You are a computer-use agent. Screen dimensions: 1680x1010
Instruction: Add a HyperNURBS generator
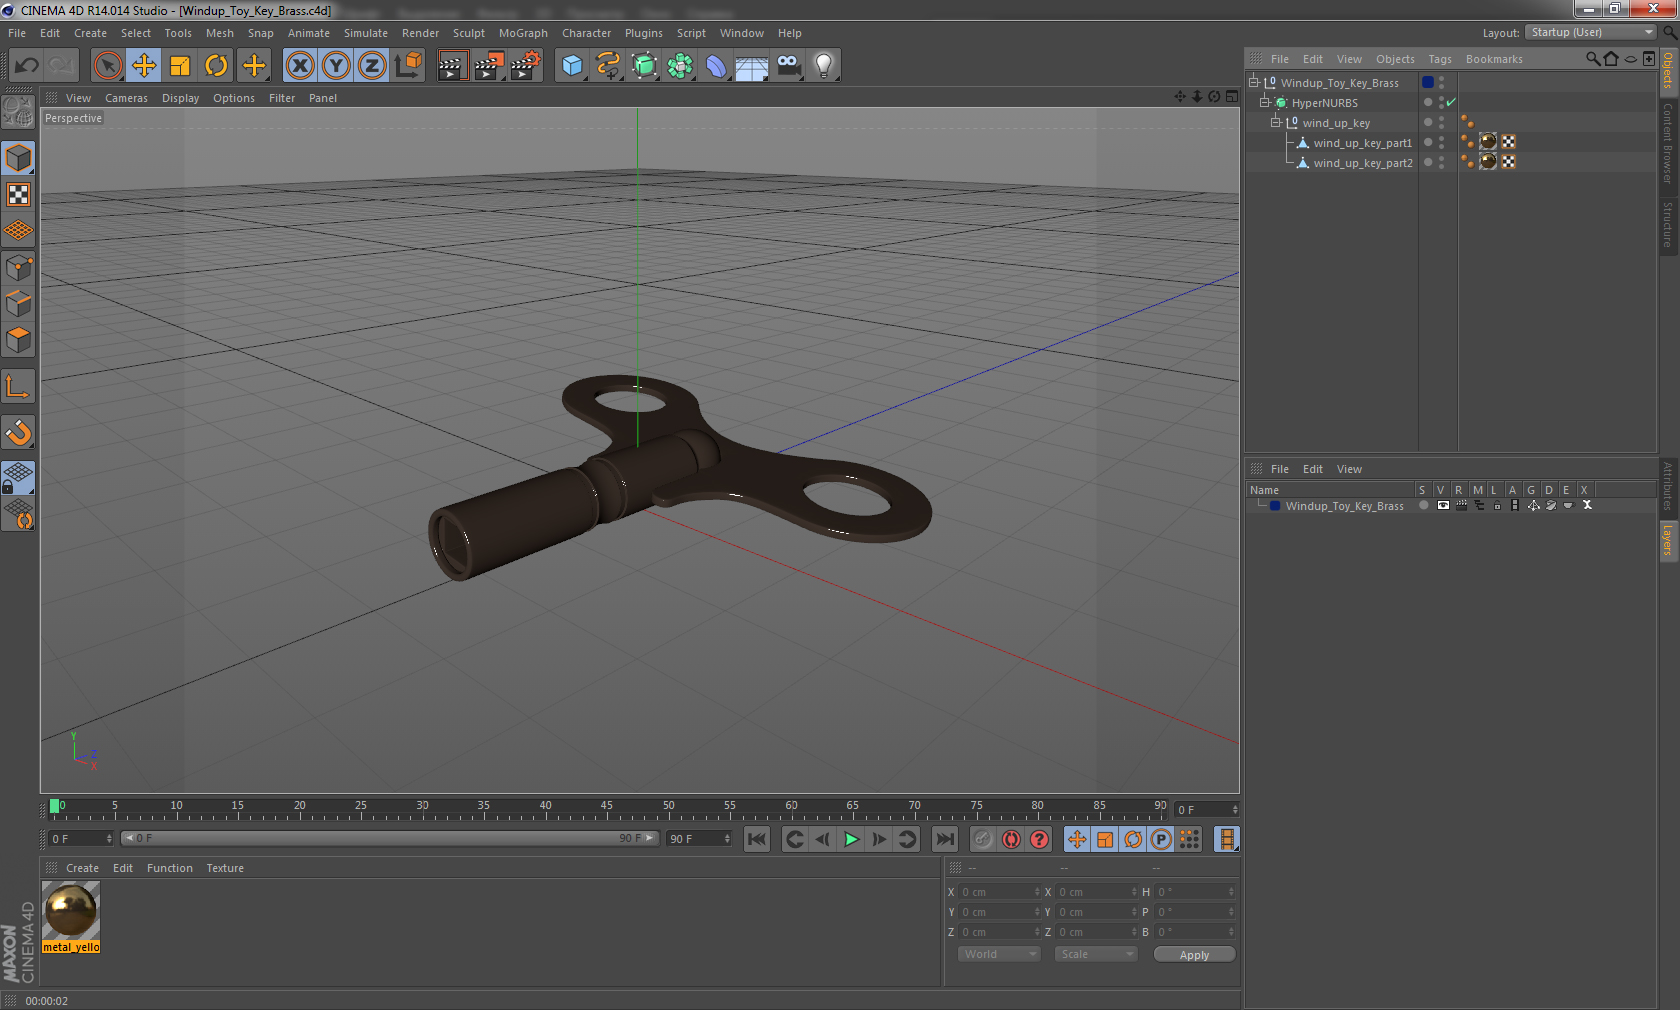pyautogui.click(x=644, y=66)
